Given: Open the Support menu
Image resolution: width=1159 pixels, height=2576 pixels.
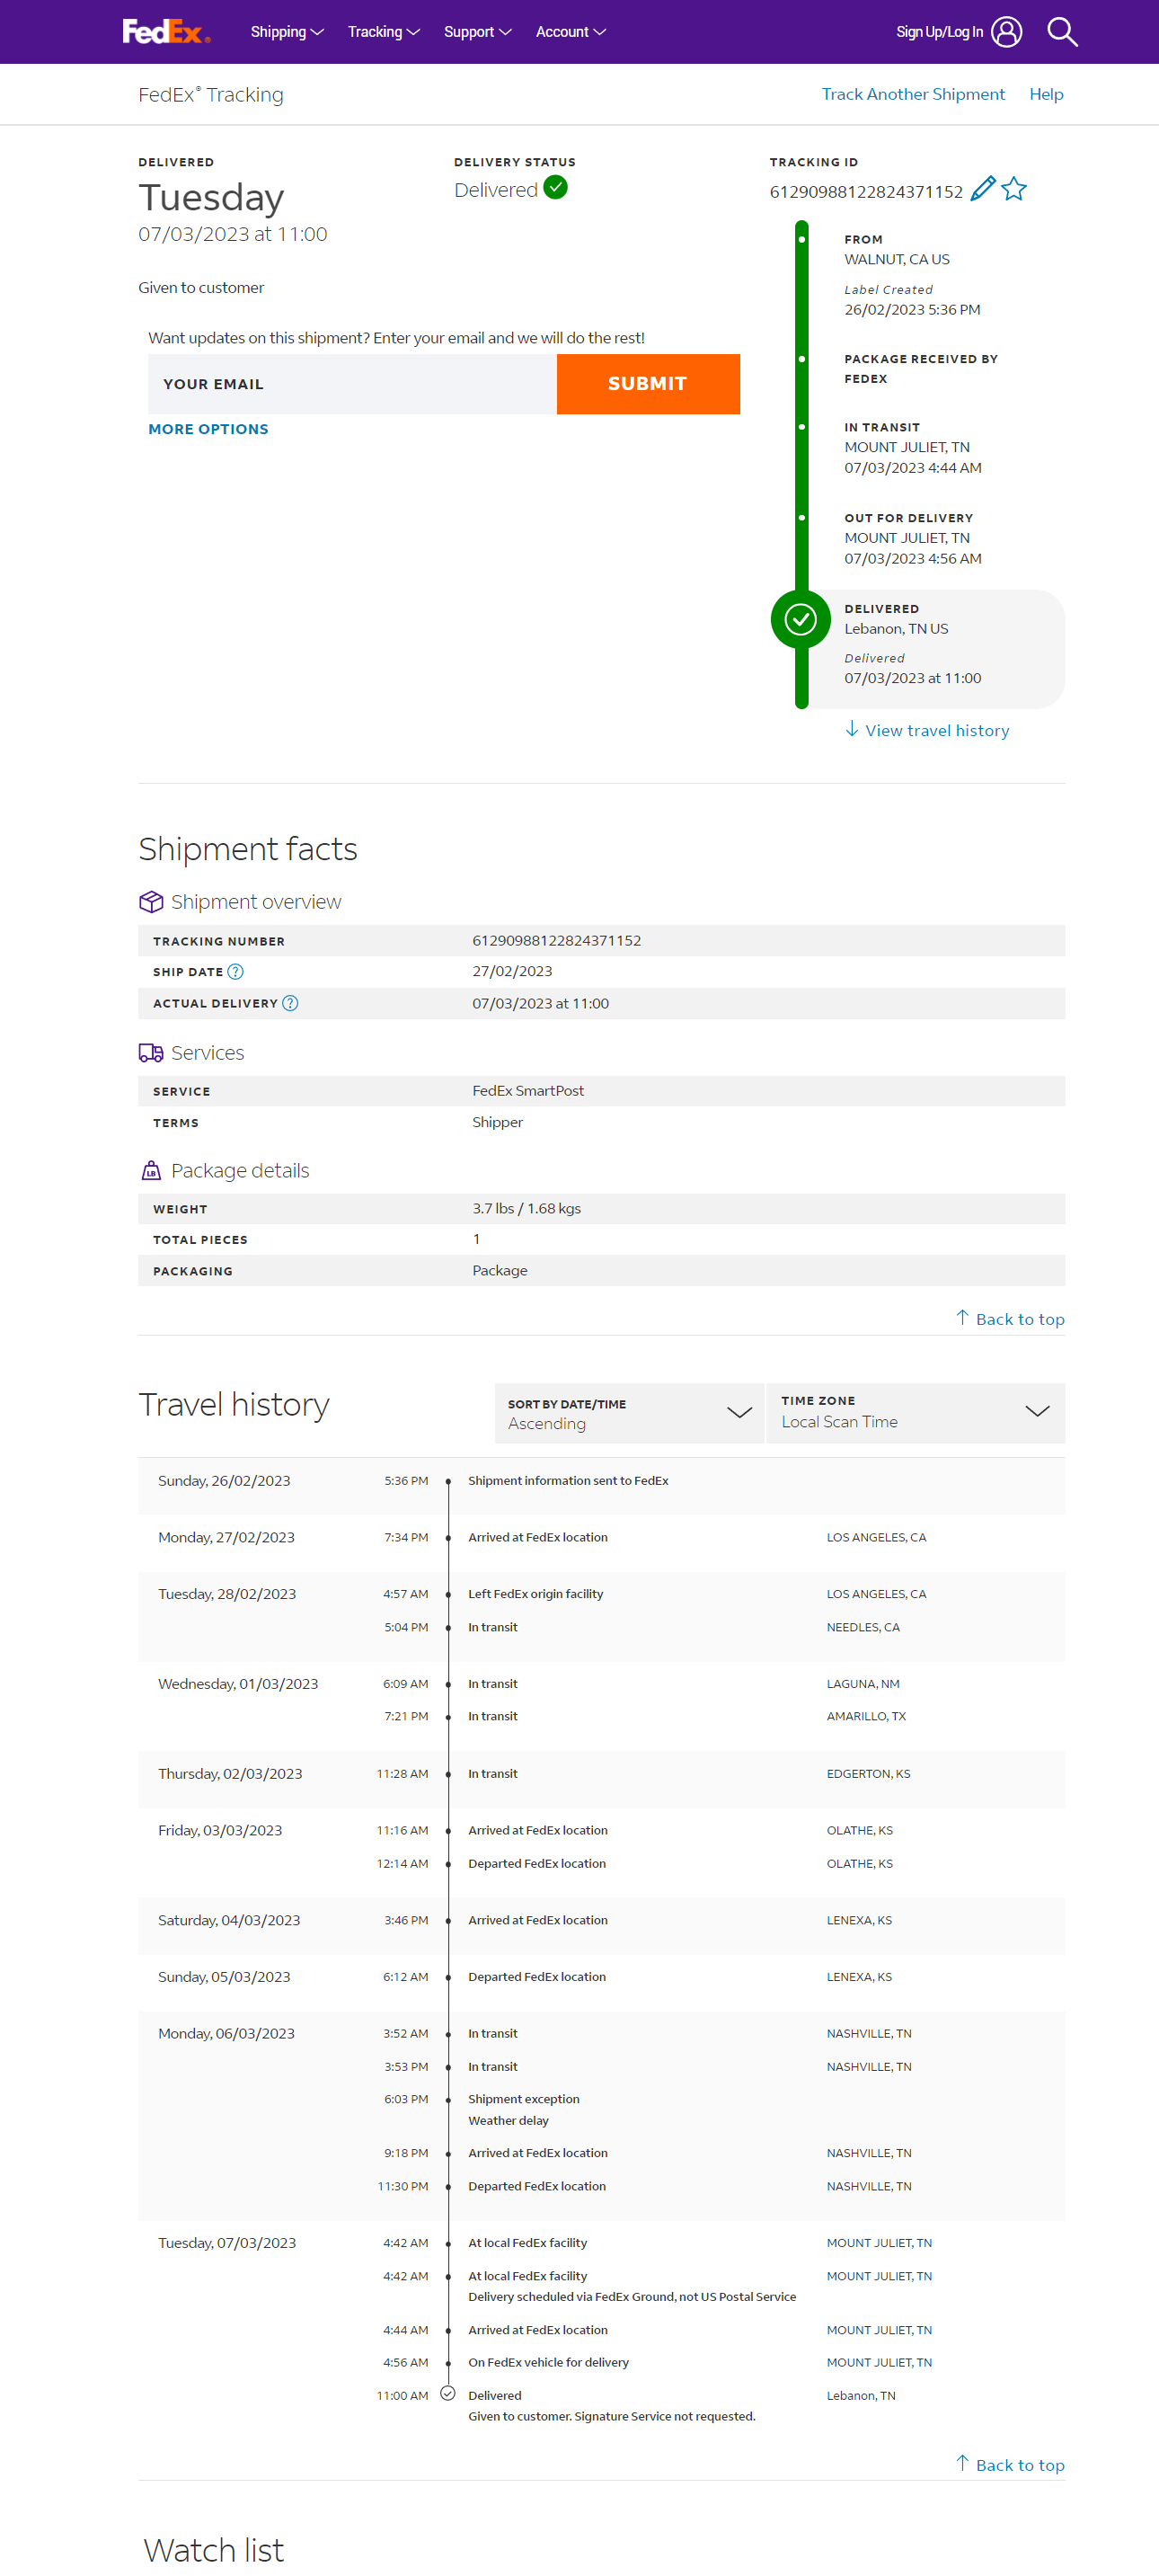Looking at the screenshot, I should pos(477,32).
